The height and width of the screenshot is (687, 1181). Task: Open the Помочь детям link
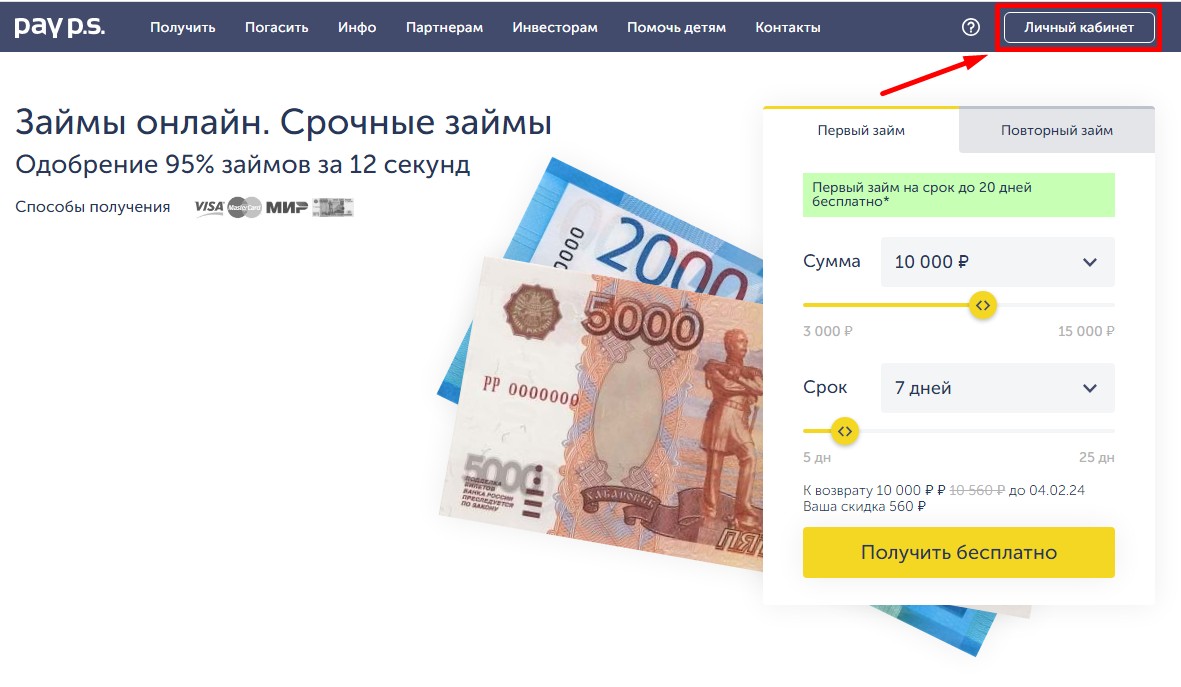click(x=676, y=27)
